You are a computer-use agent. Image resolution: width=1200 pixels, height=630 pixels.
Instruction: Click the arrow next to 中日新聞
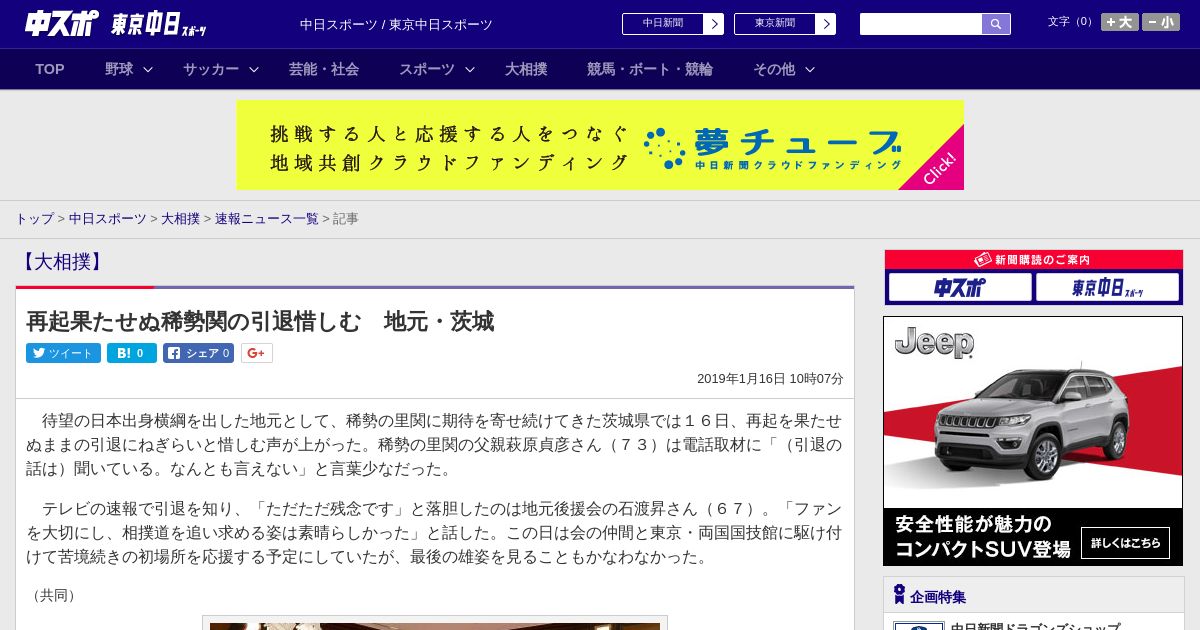[714, 24]
